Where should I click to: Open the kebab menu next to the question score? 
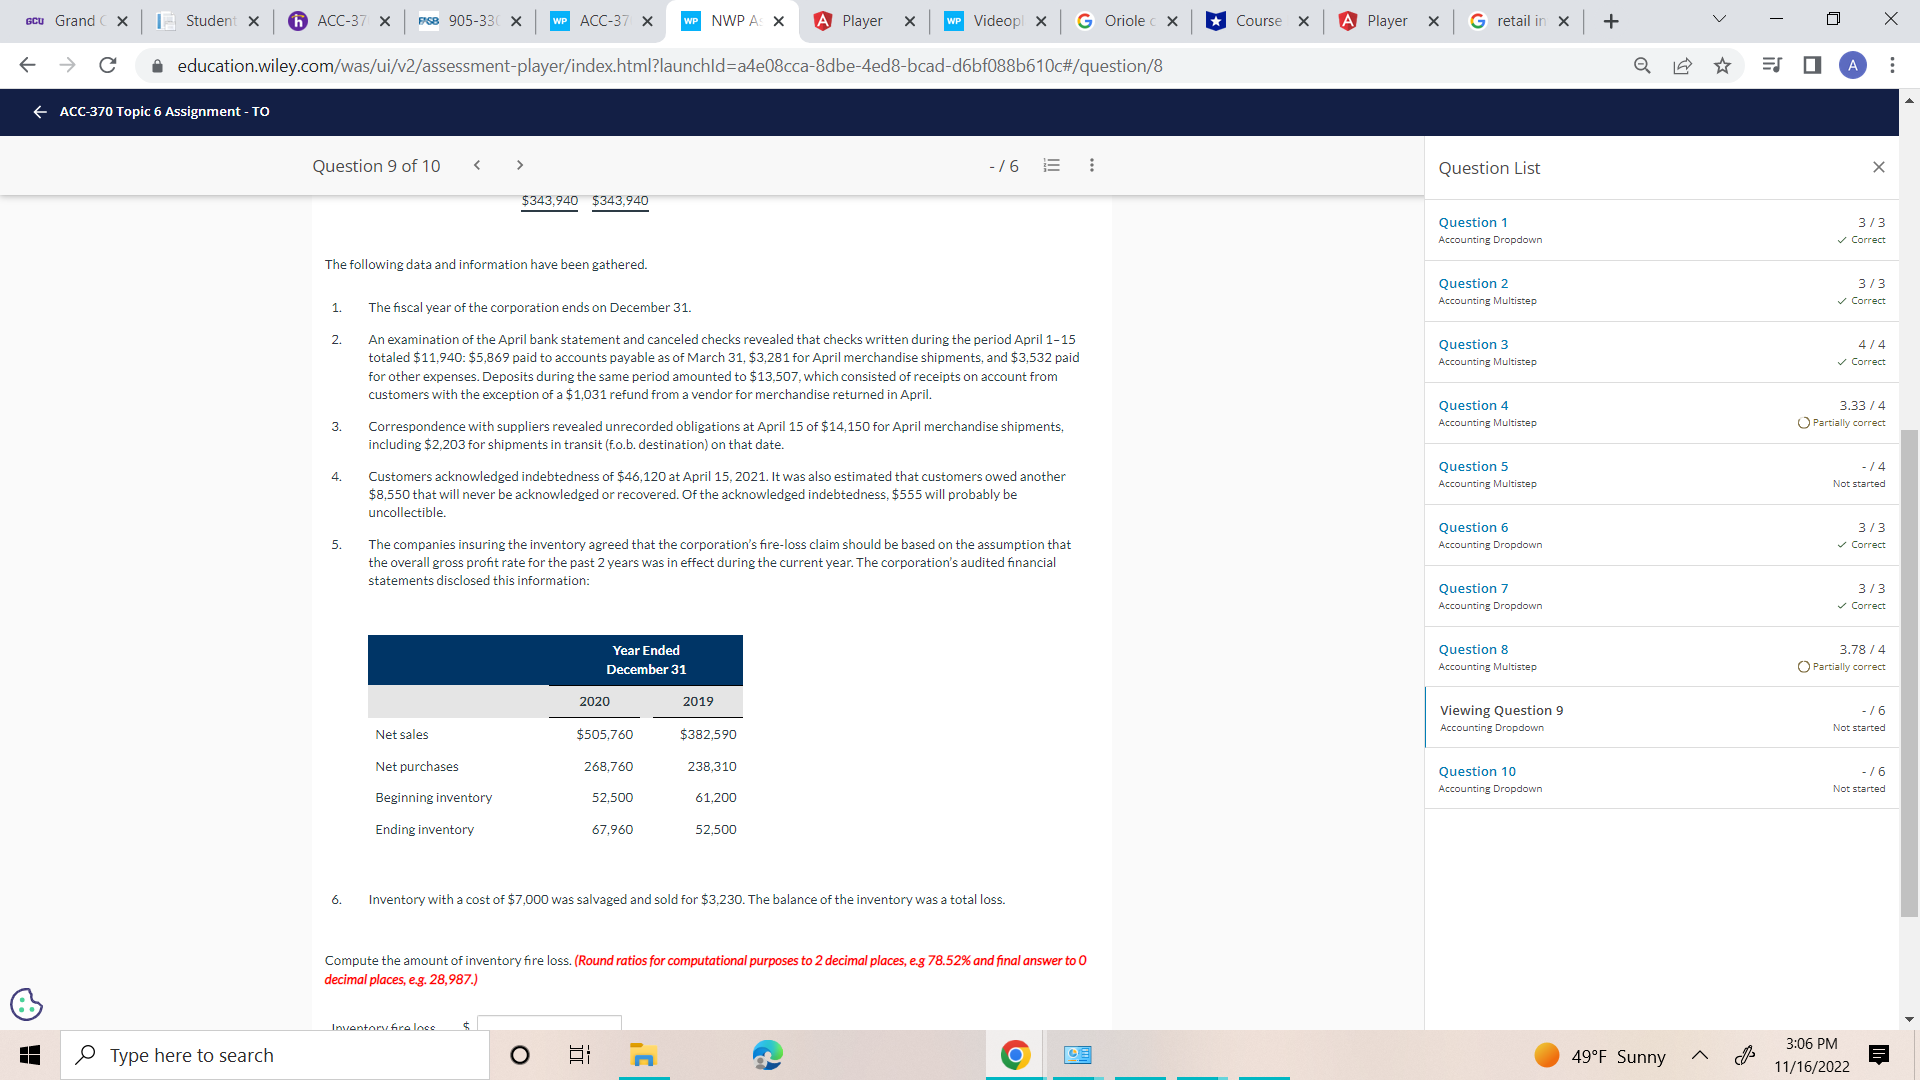coord(1091,165)
